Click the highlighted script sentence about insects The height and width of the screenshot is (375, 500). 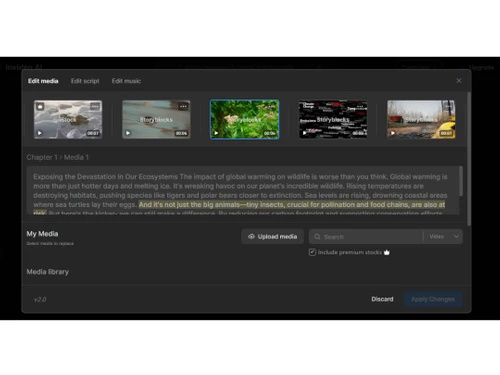[x=292, y=205]
